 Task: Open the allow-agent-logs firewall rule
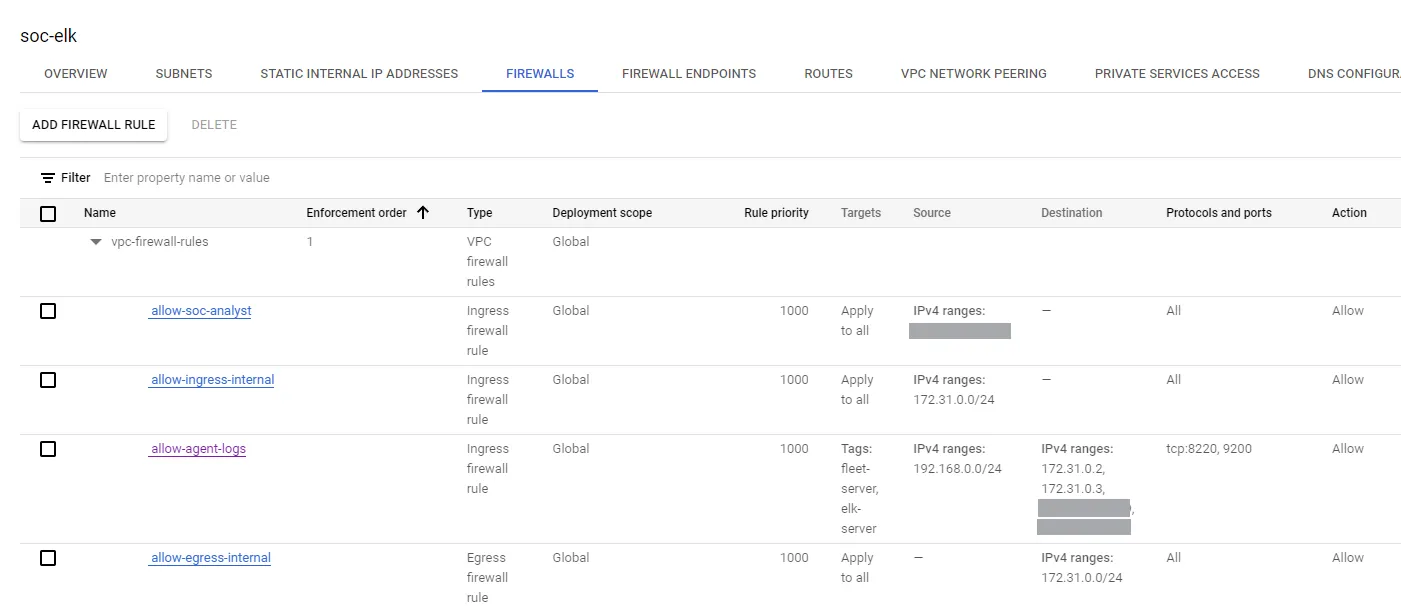(197, 448)
